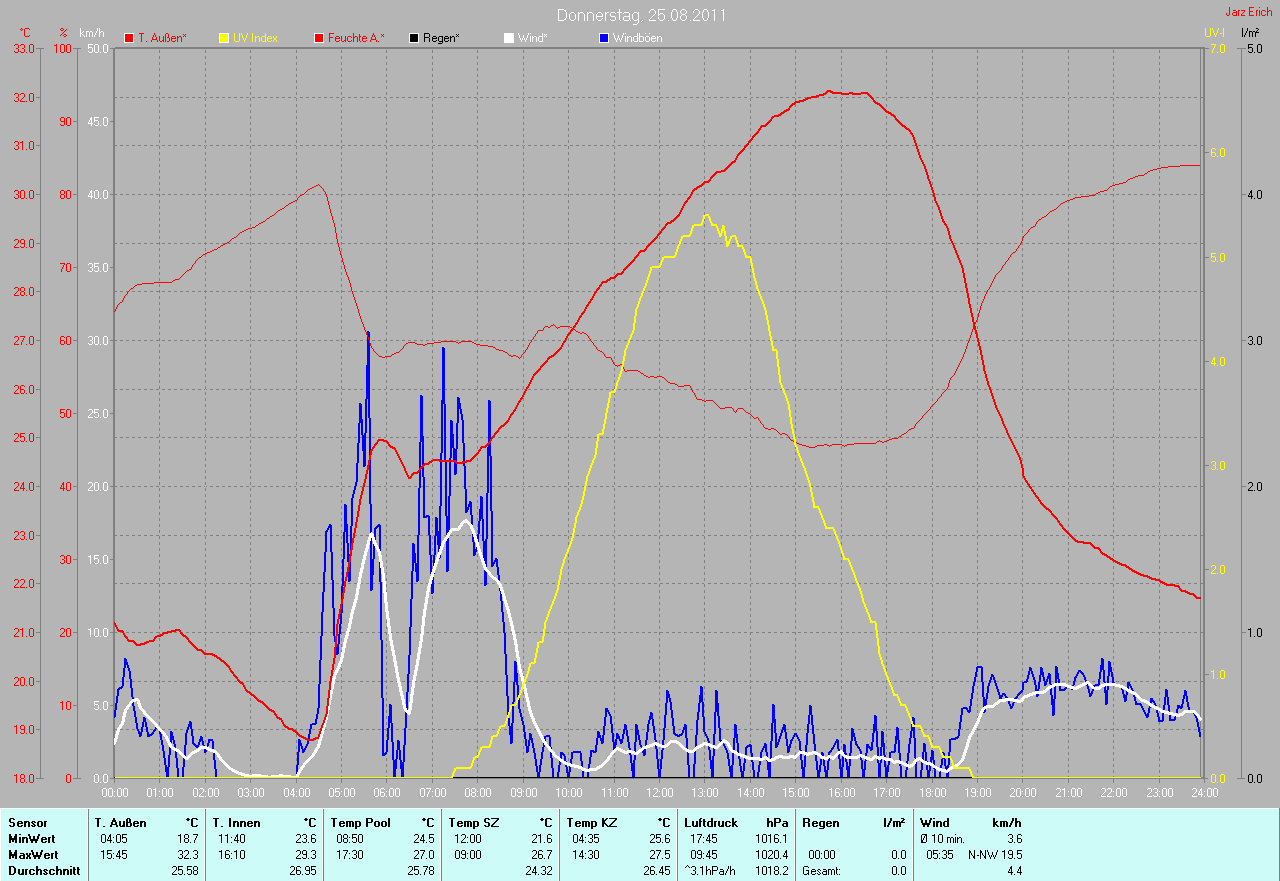
Task: Select the T. Außen maximum value "32.3"
Action: pos(187,855)
